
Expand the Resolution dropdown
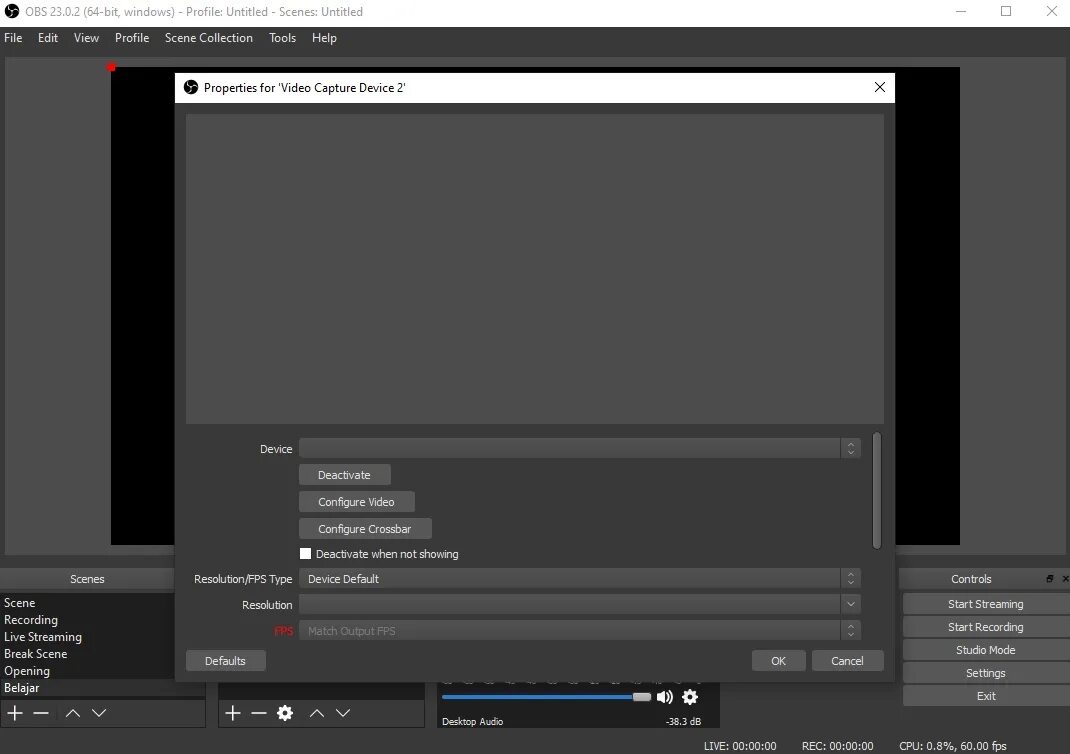(x=851, y=604)
